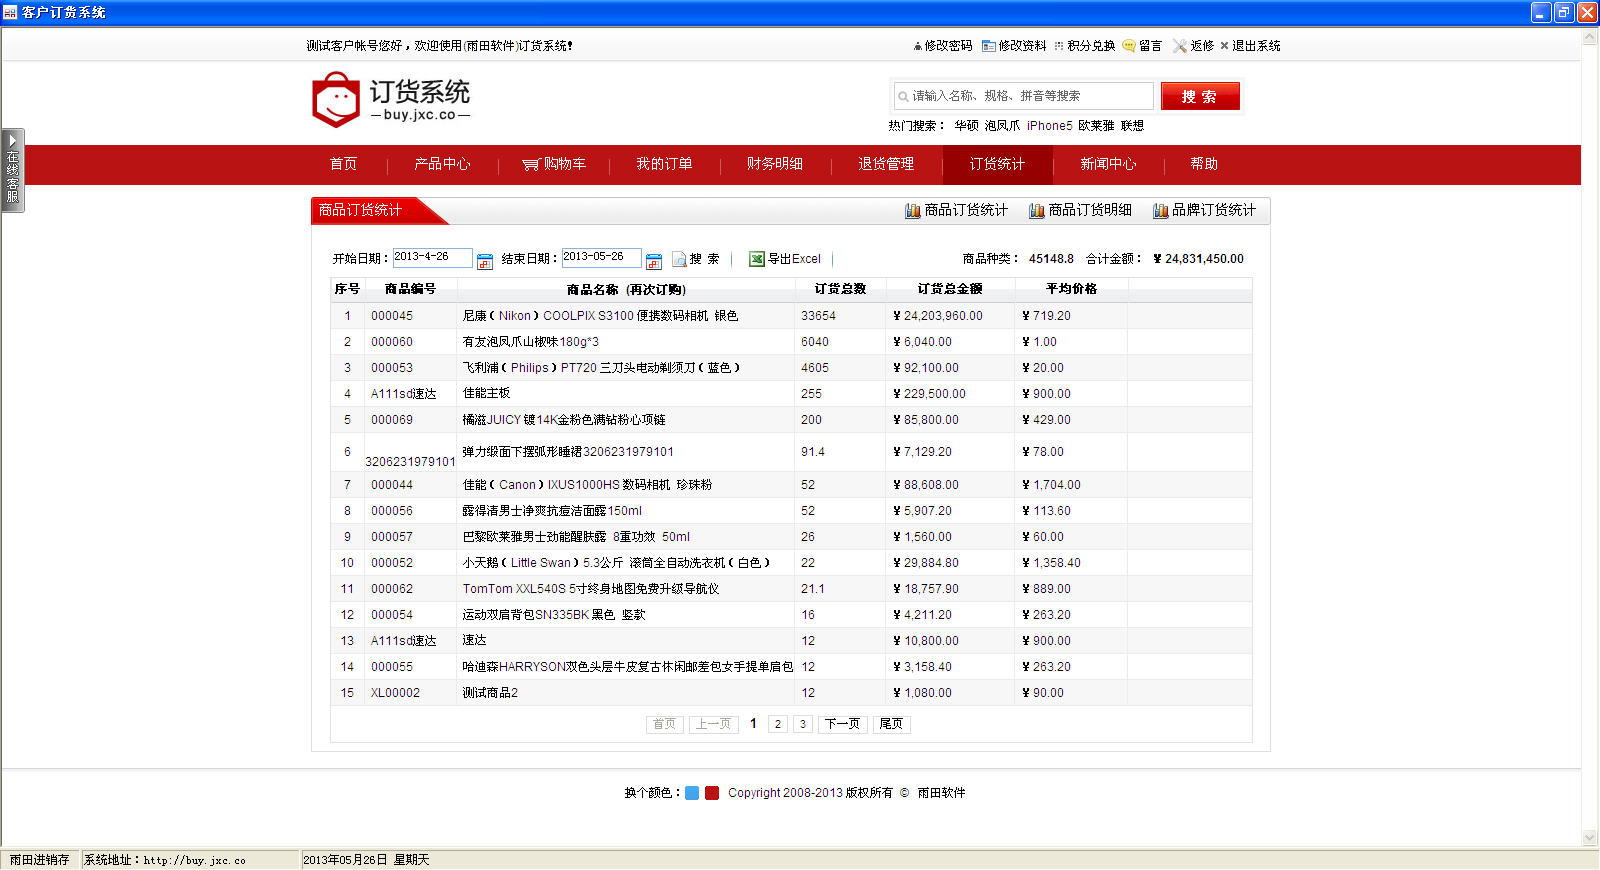Click the 订货总金额 column header

[950, 289]
